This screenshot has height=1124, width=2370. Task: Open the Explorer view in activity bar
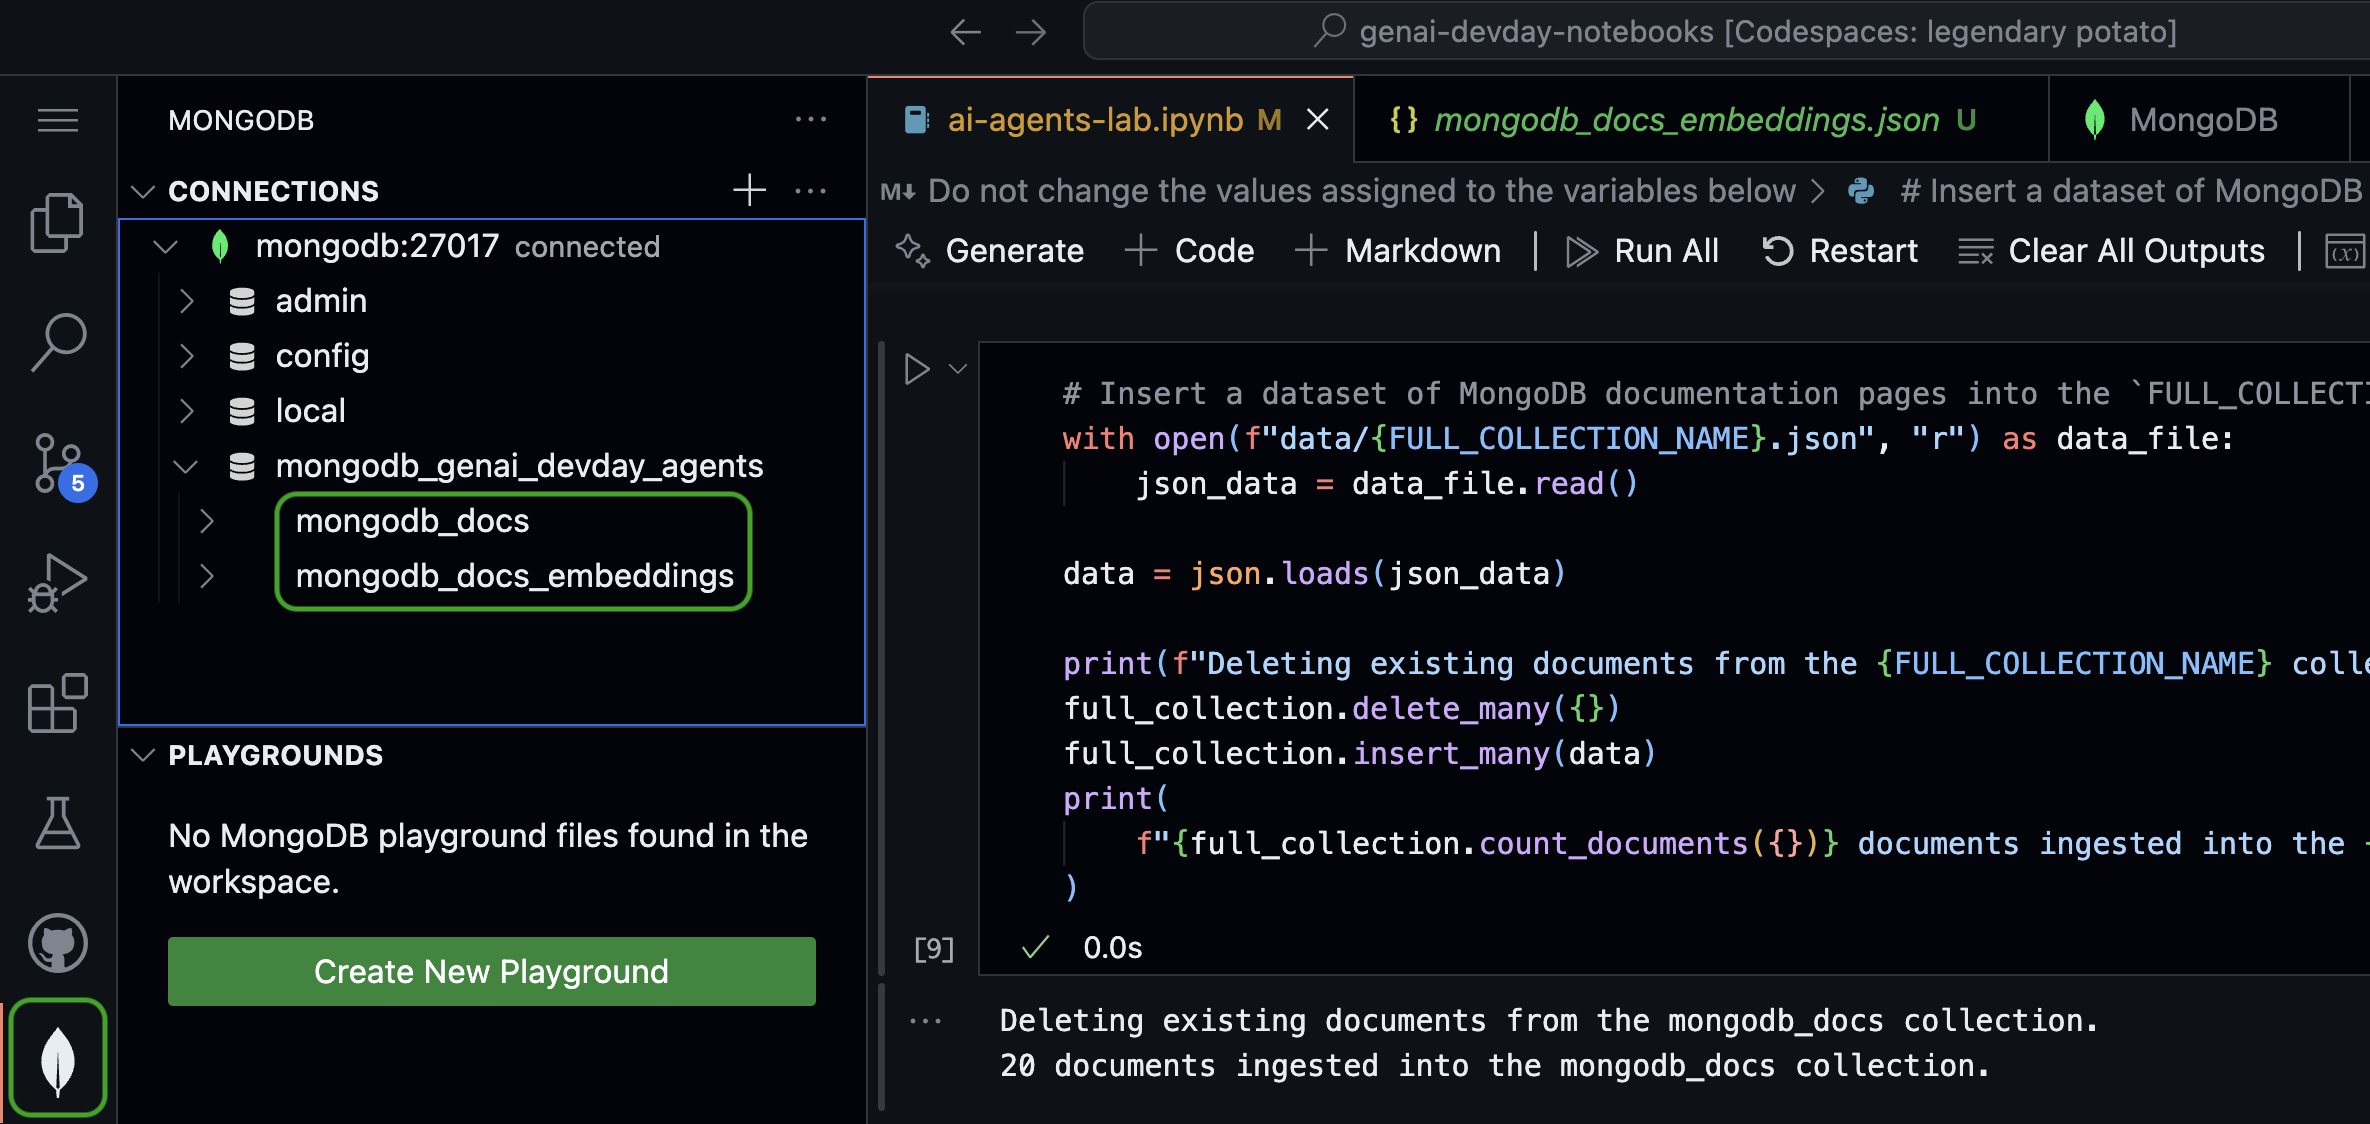point(58,223)
